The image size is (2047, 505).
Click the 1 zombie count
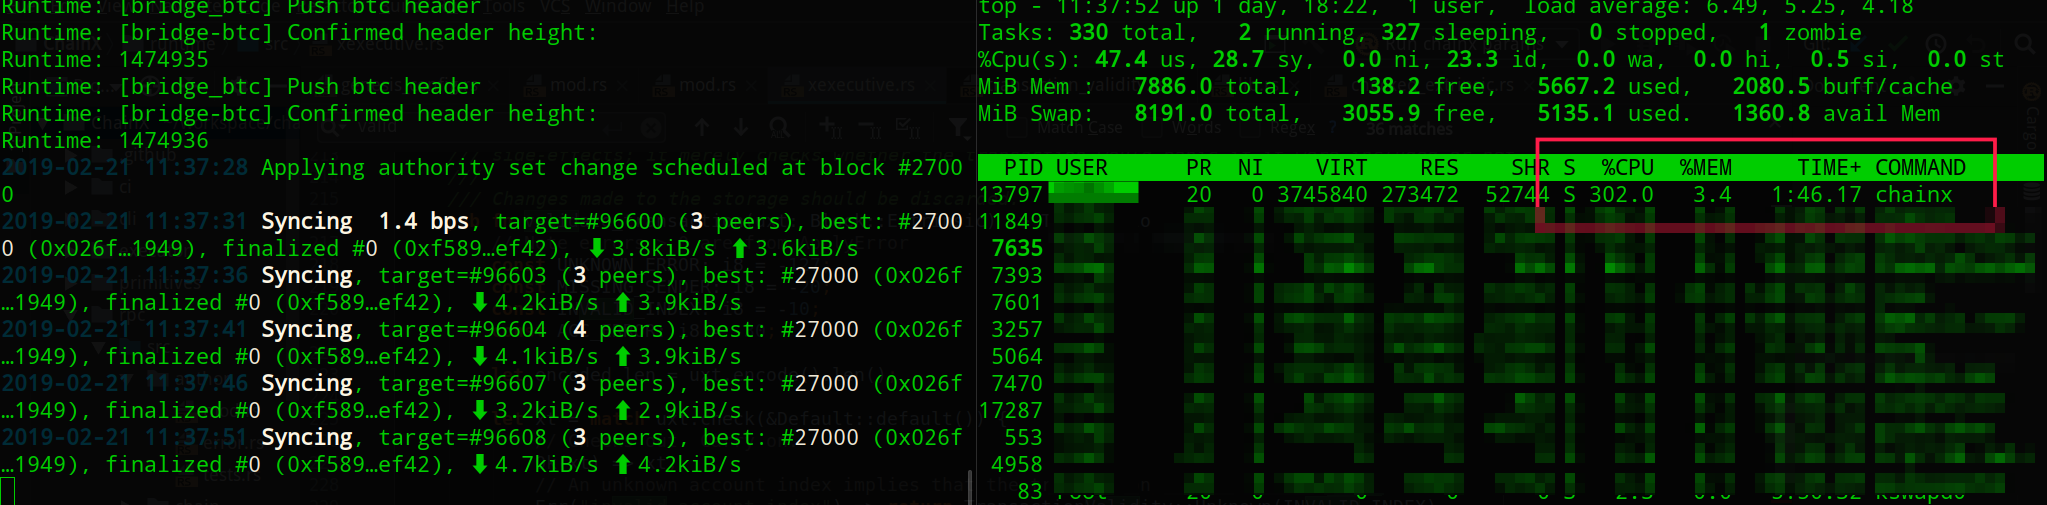[1764, 33]
